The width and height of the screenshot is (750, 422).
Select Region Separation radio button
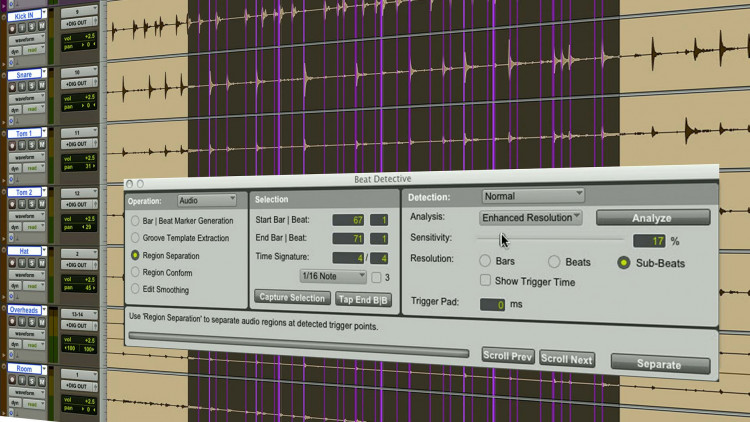[135, 255]
